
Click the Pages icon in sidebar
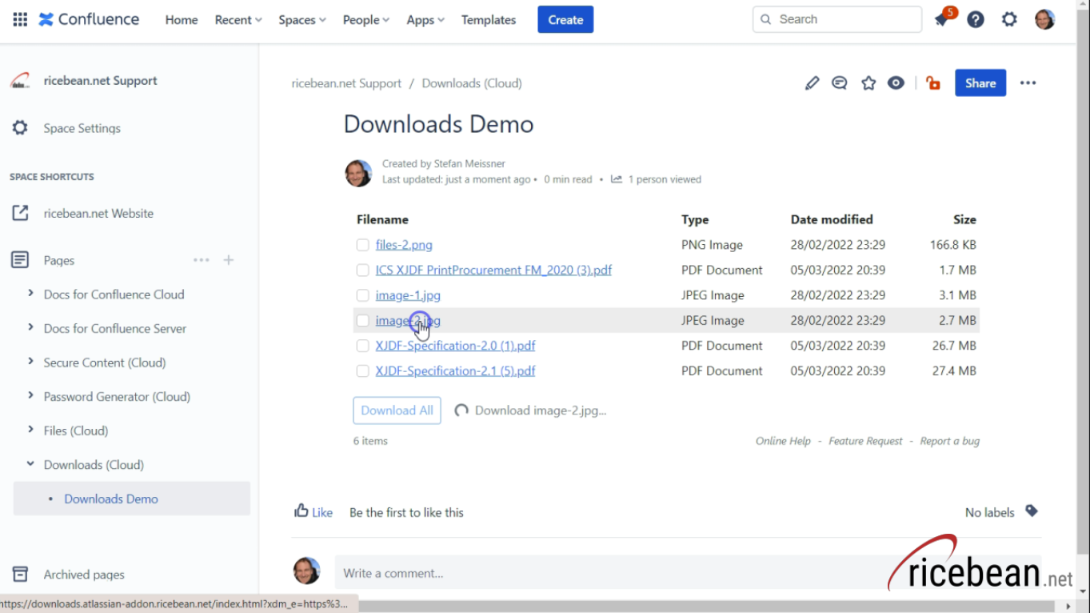(x=20, y=260)
